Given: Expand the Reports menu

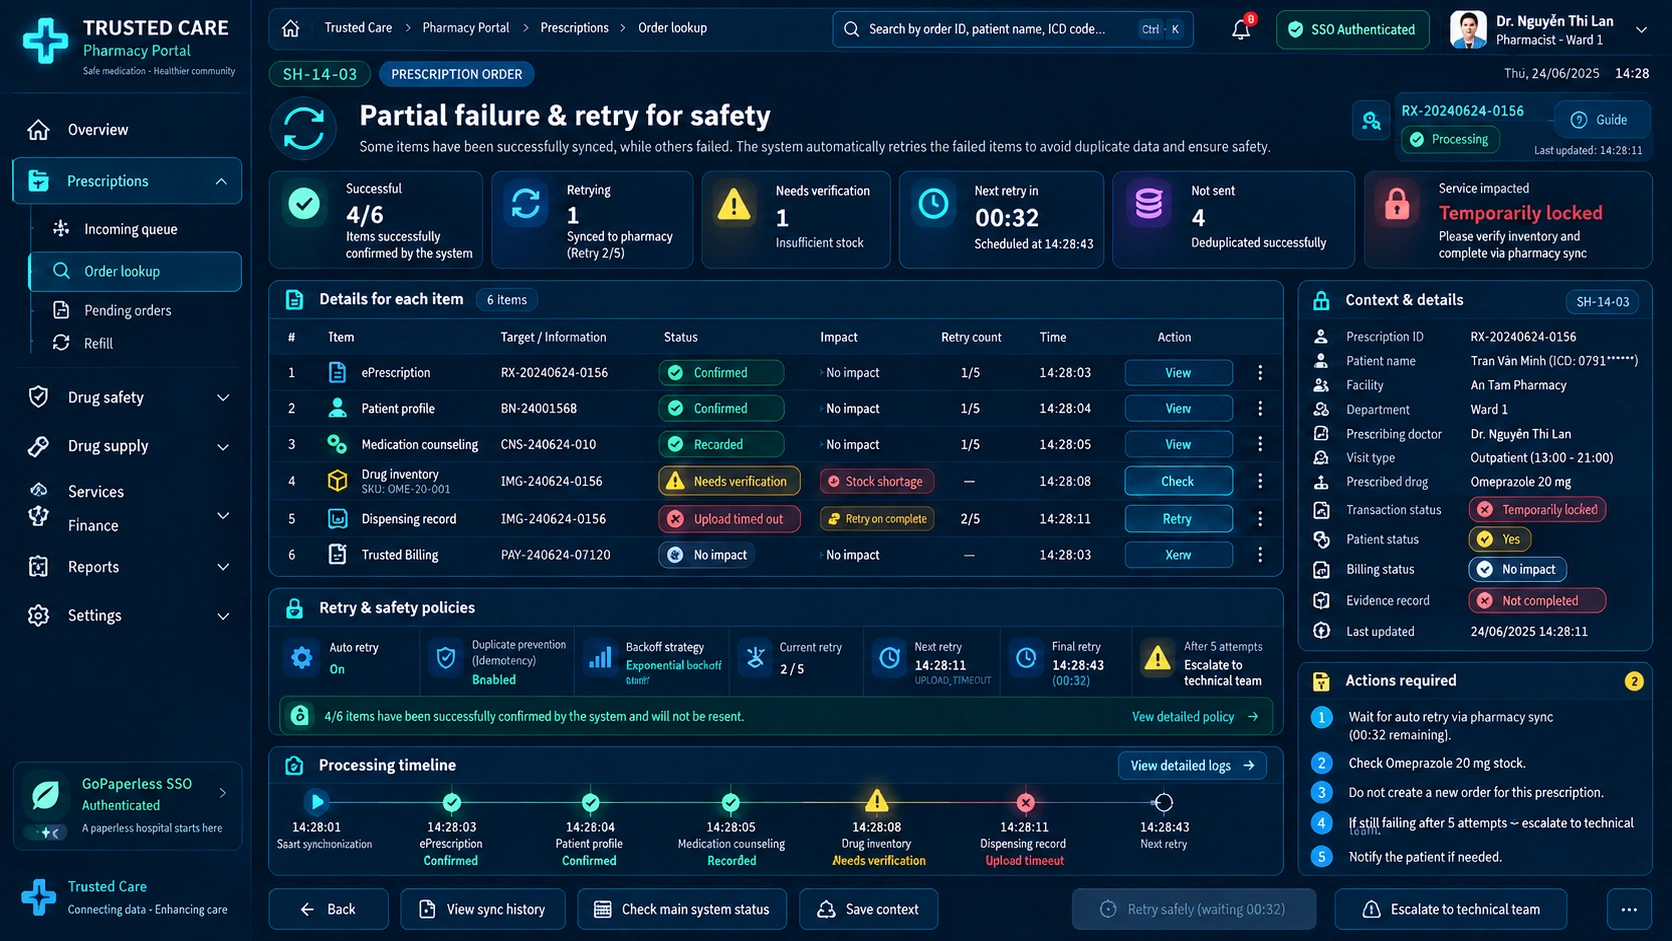Looking at the screenshot, I should (223, 567).
